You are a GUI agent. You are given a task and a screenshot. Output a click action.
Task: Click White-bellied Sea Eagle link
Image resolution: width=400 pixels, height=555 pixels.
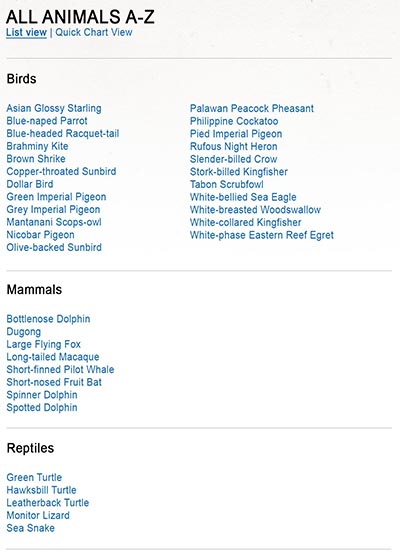243,197
